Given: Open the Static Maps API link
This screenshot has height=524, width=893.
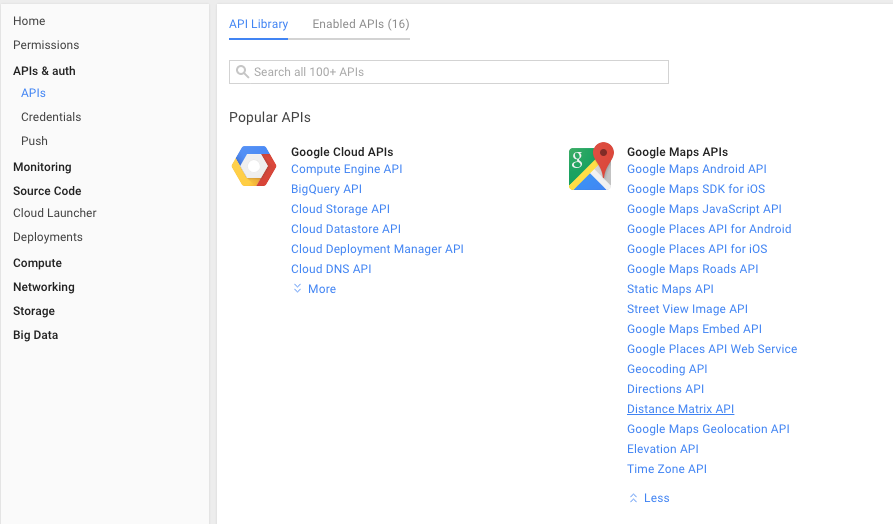Looking at the screenshot, I should coord(670,289).
